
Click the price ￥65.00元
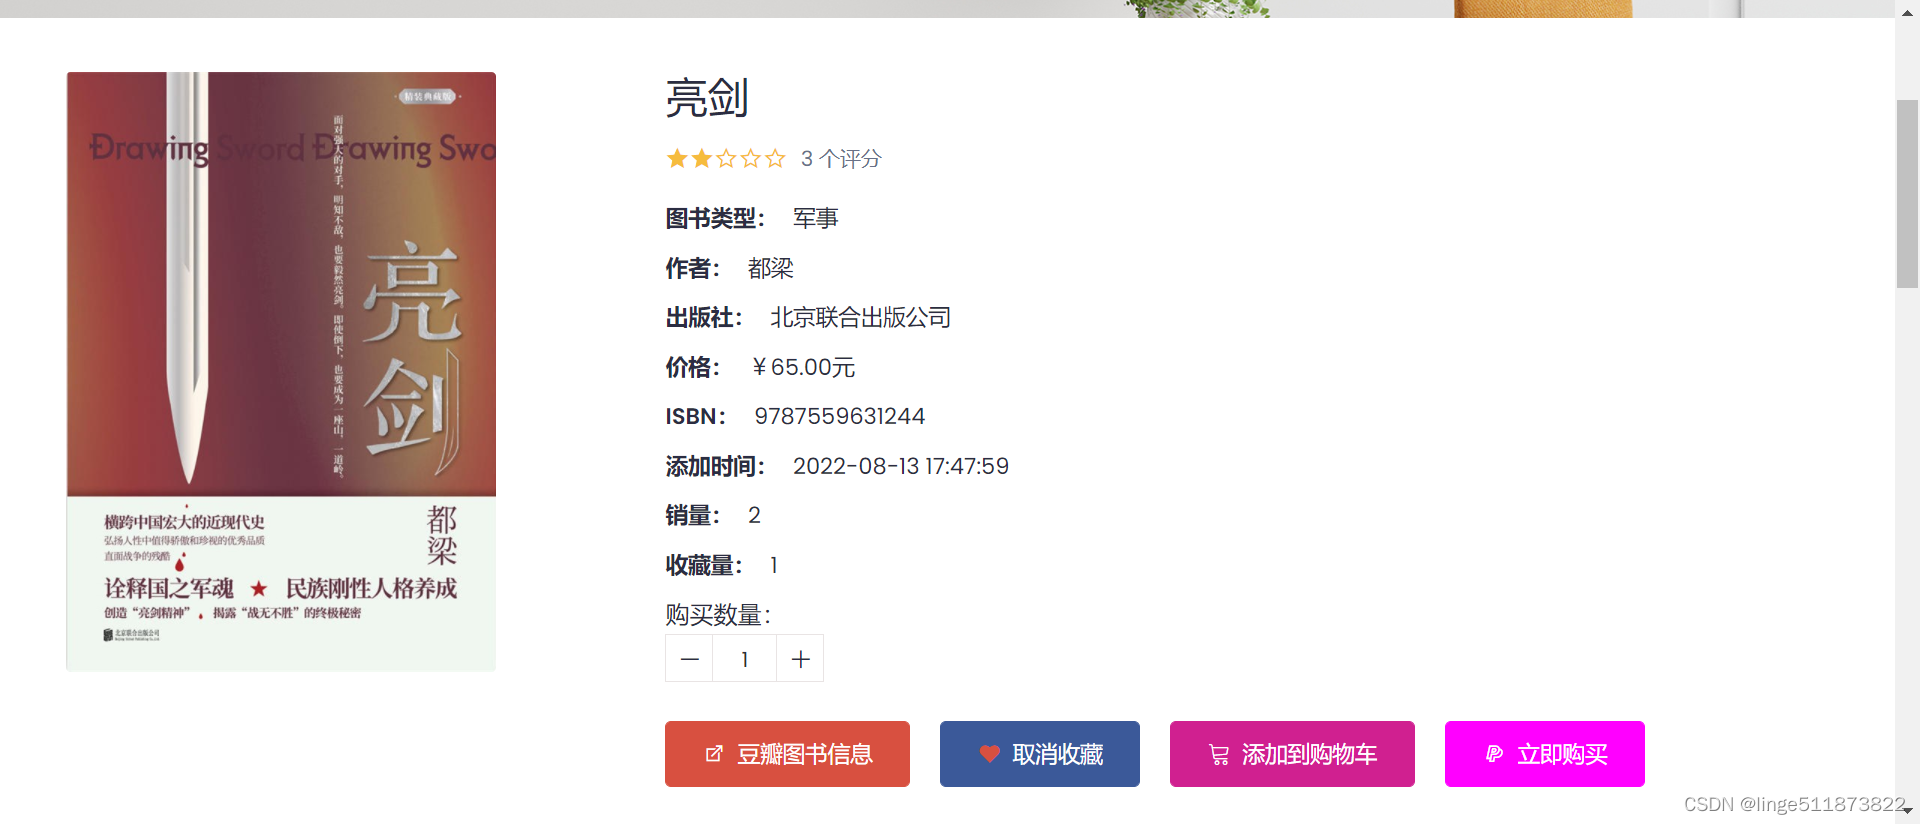[803, 367]
